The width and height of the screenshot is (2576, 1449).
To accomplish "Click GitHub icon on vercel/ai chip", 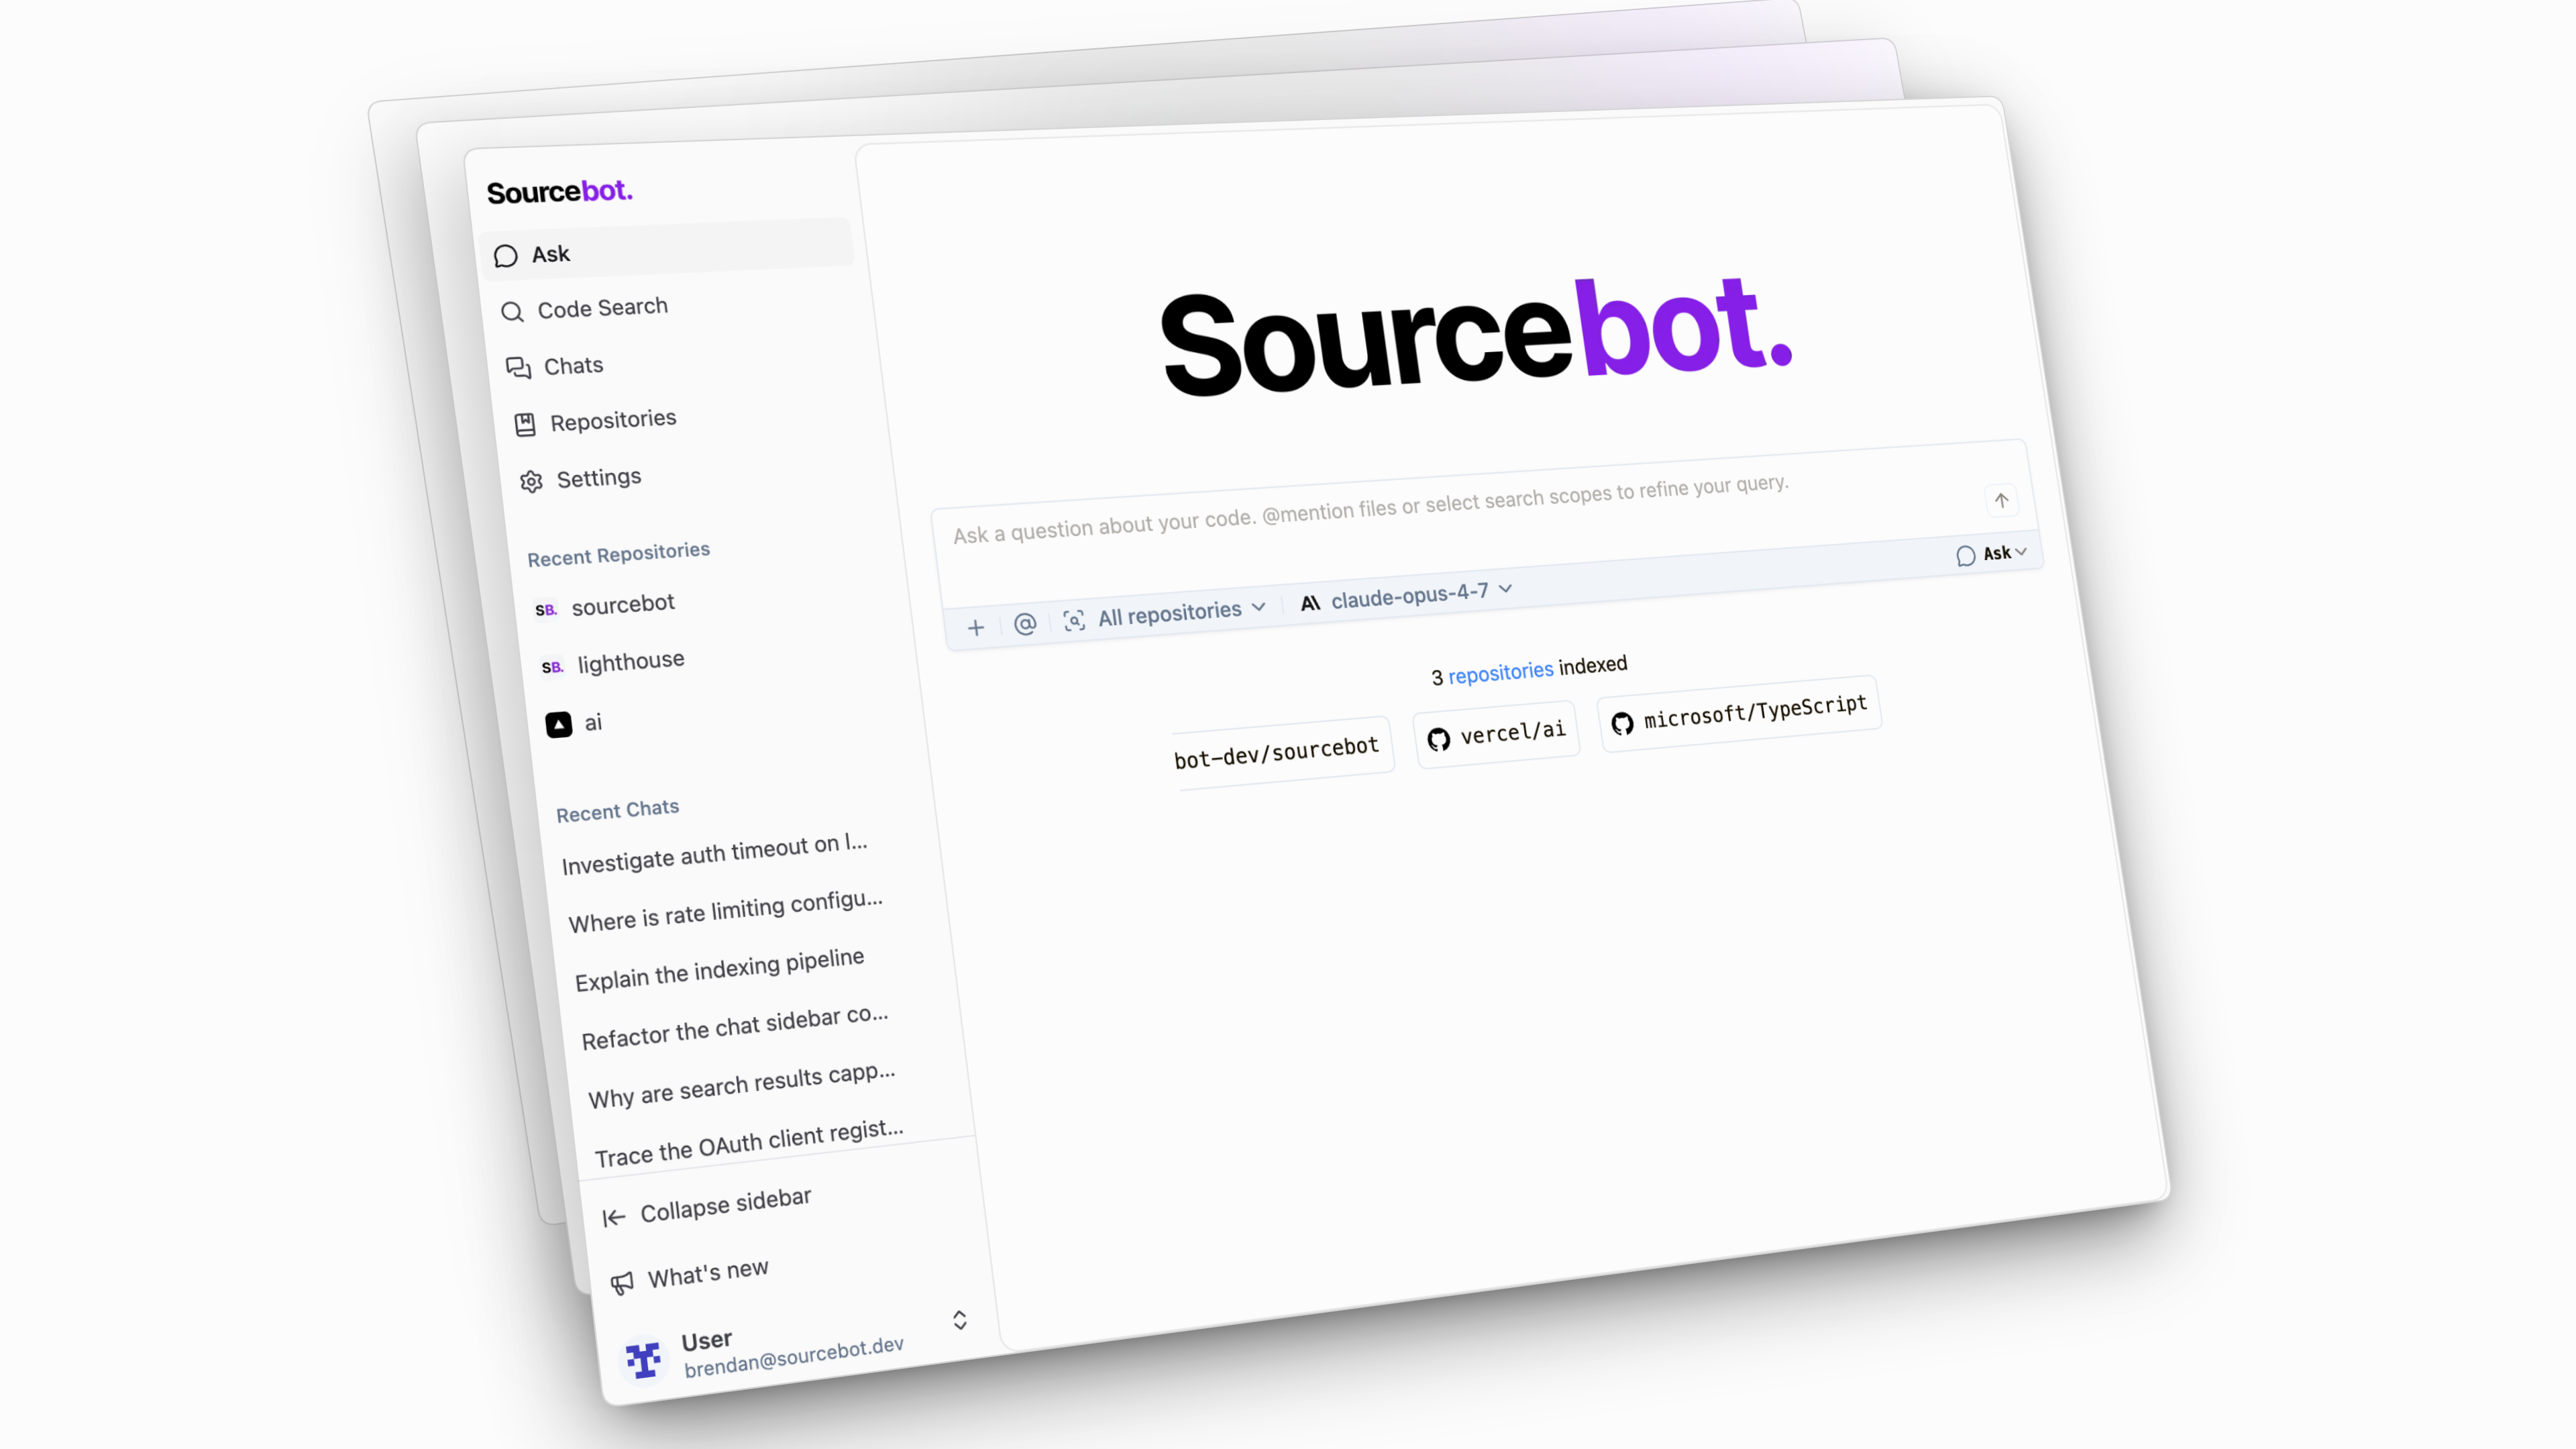I will point(1439,739).
